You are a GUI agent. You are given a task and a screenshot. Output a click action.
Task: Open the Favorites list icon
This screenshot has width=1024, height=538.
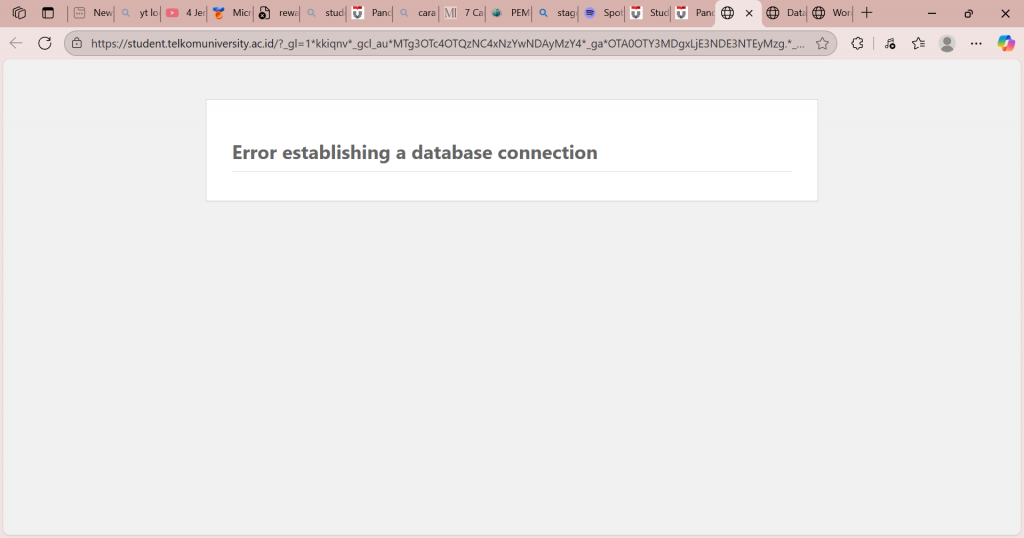coord(918,44)
